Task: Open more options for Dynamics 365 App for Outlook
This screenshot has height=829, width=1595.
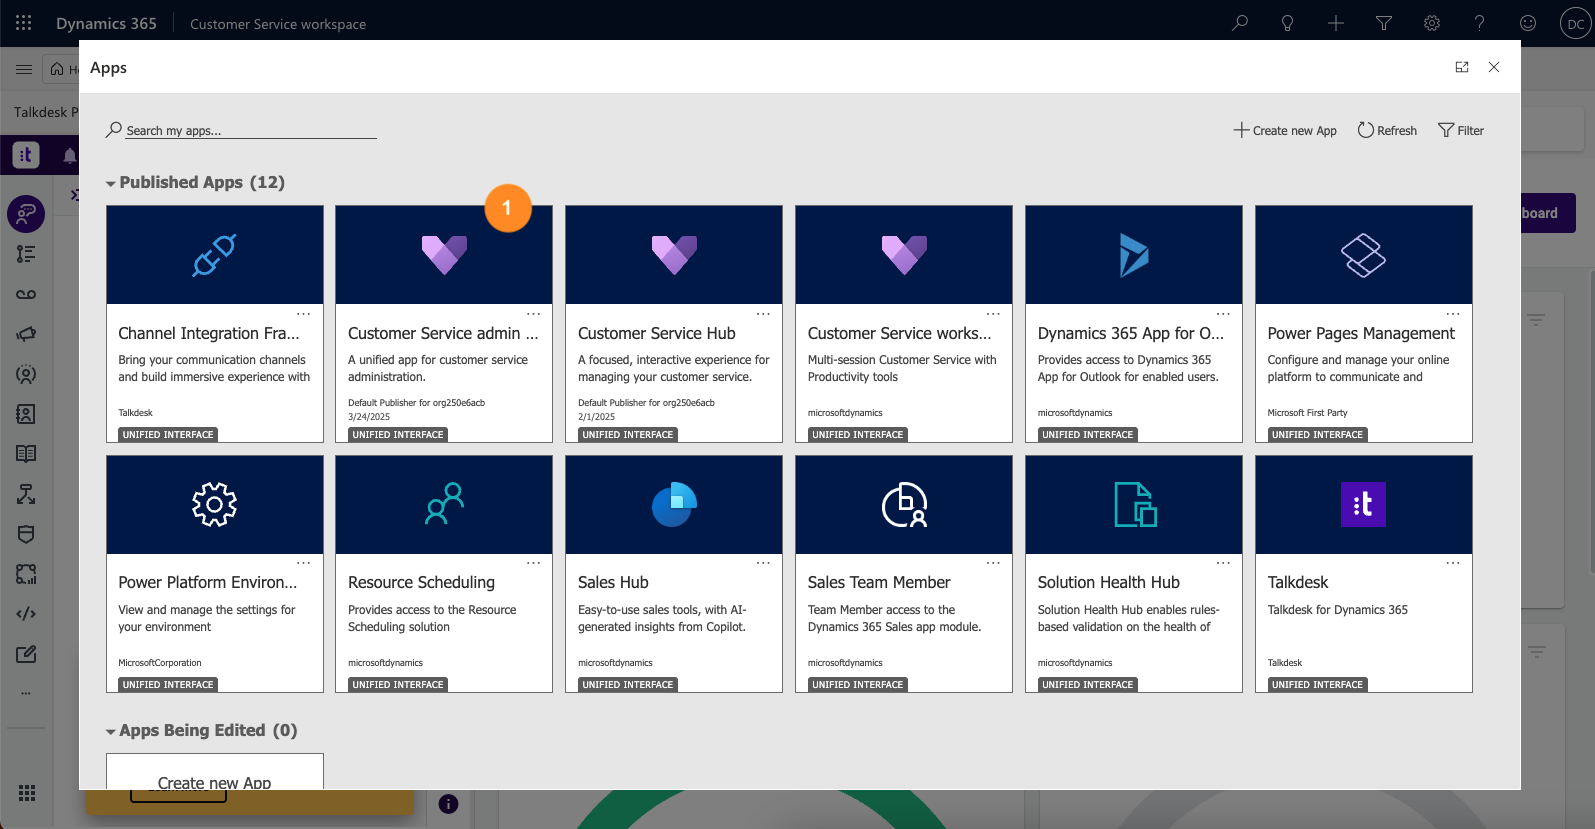Action: (1223, 314)
